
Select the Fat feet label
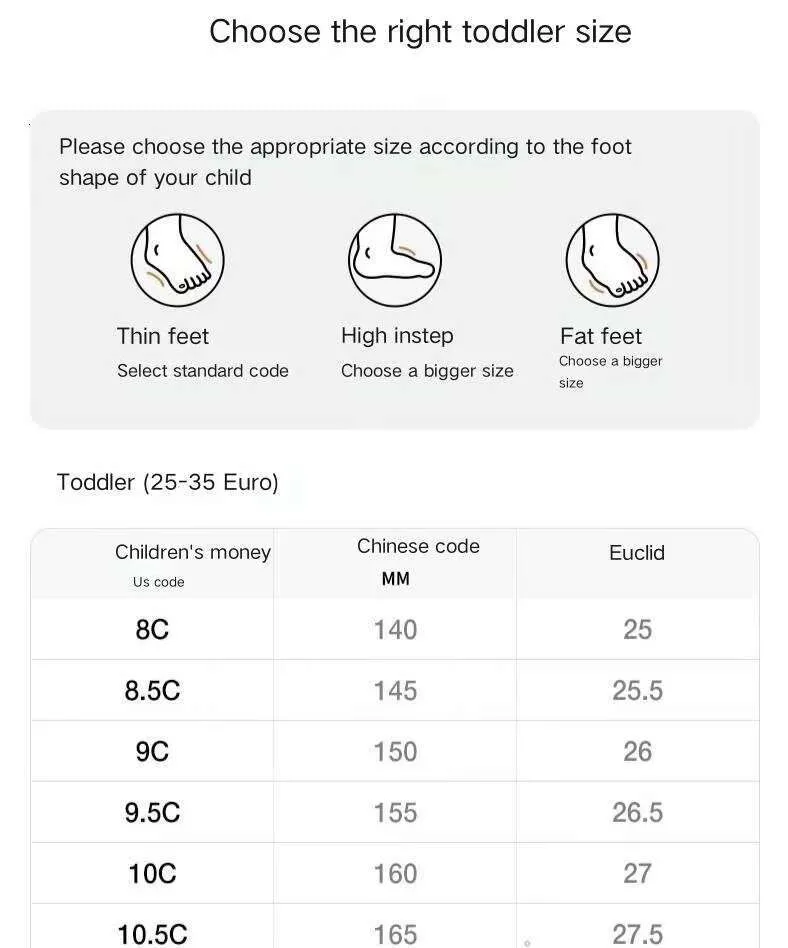pos(601,336)
